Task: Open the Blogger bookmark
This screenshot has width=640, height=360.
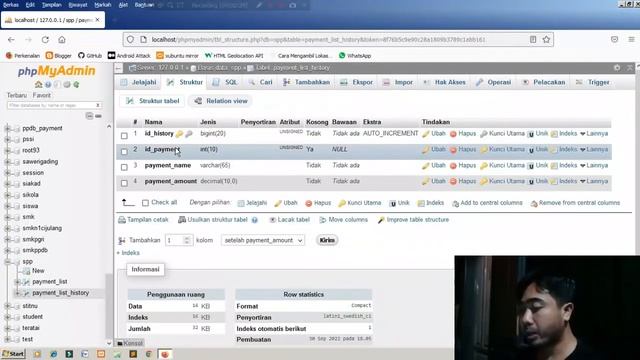Action: pos(59,56)
